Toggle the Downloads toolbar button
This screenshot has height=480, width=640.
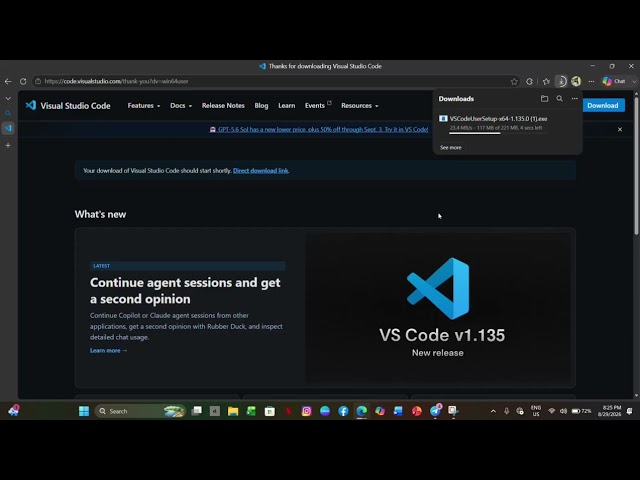561,81
